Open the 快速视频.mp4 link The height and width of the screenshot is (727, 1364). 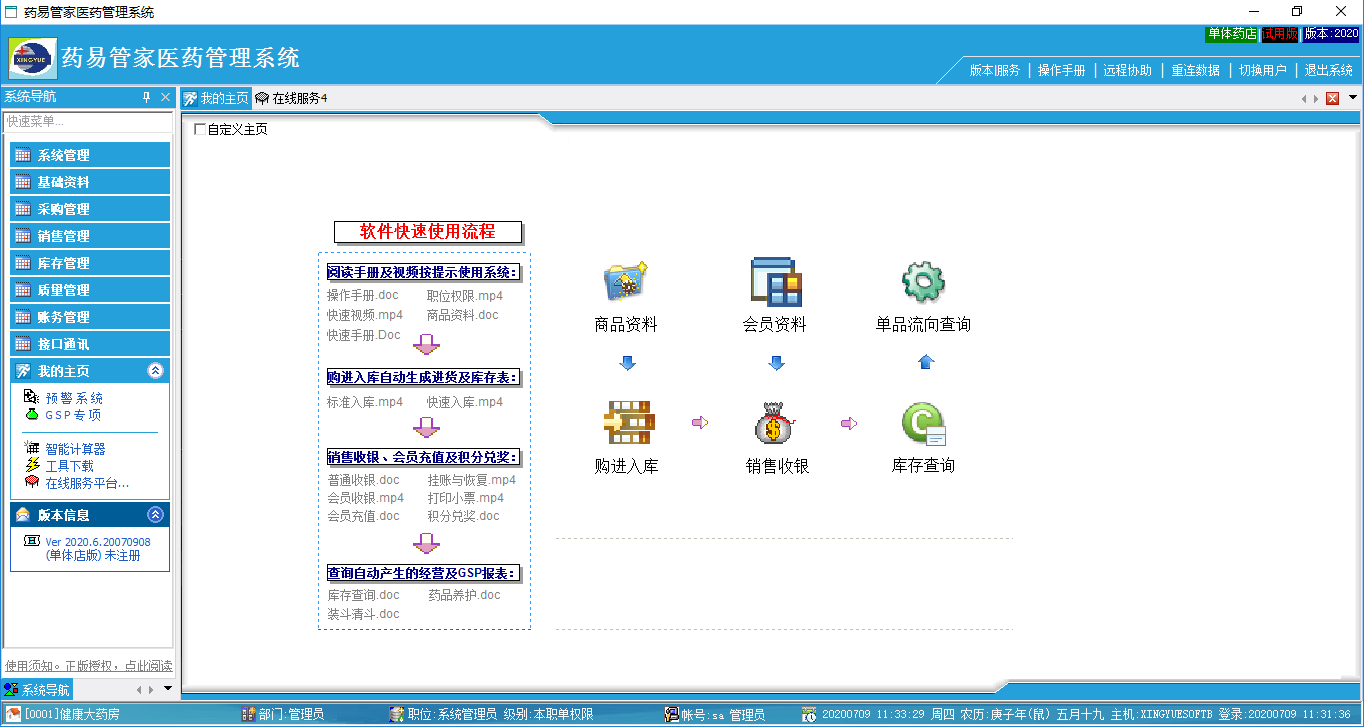[365, 315]
